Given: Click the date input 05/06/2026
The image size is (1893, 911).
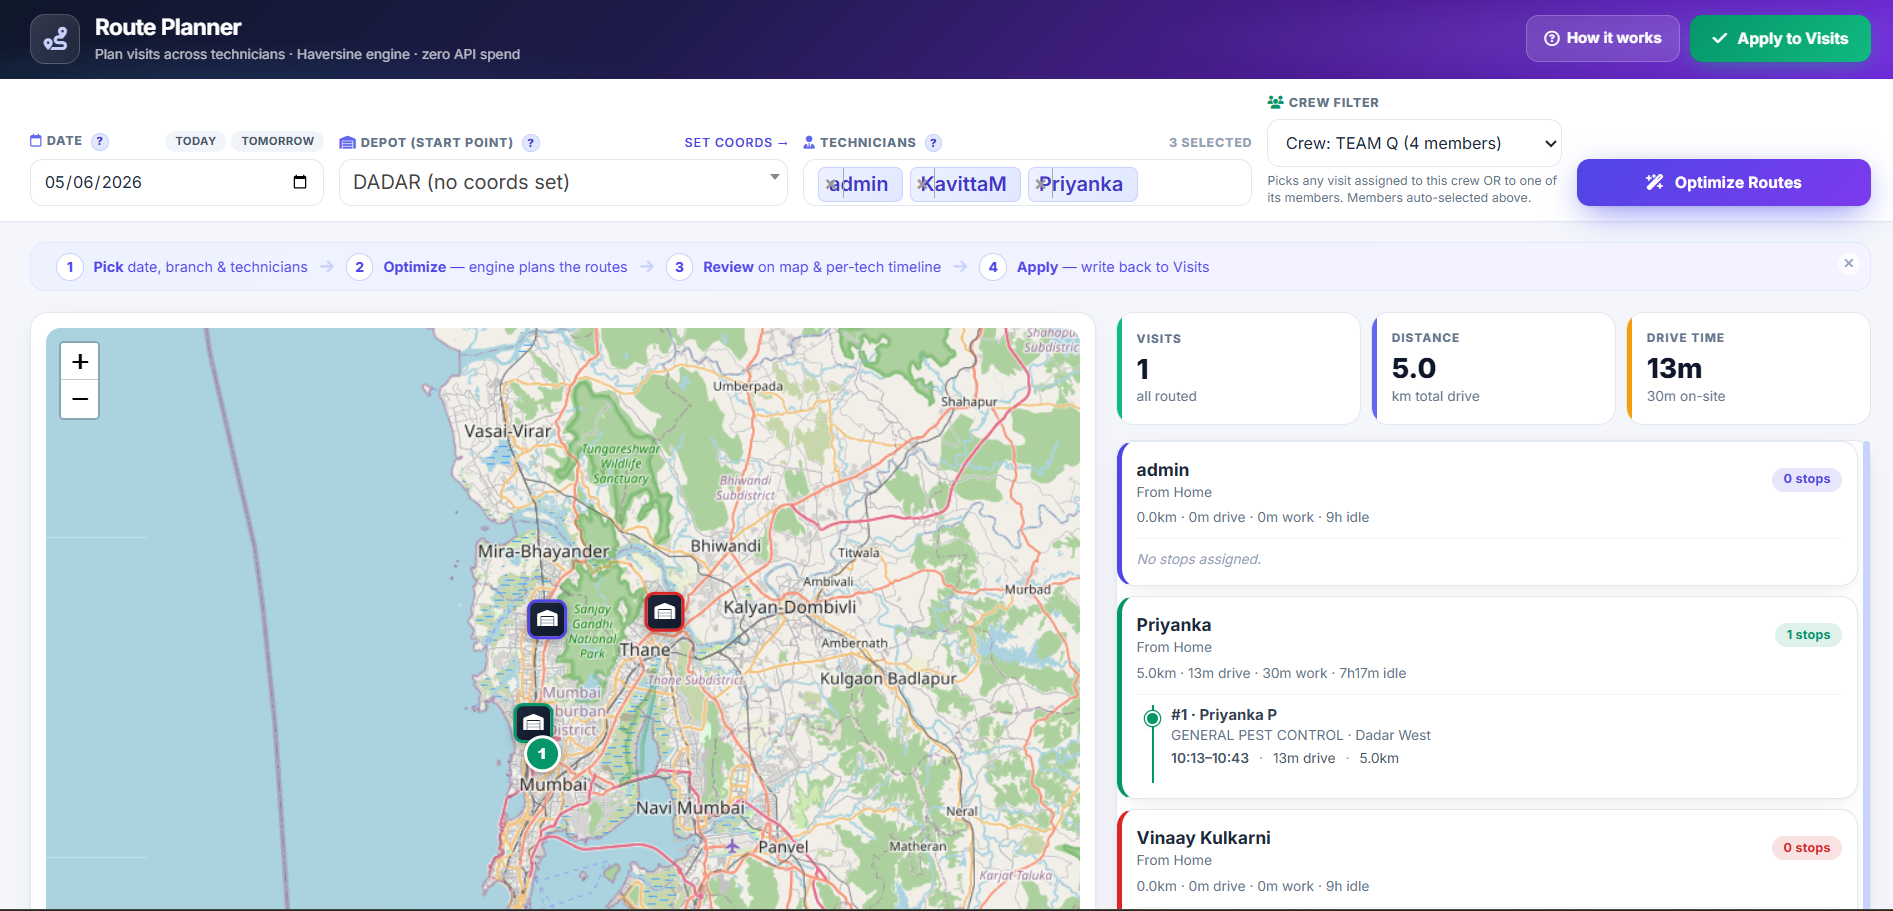Looking at the screenshot, I should (x=177, y=182).
